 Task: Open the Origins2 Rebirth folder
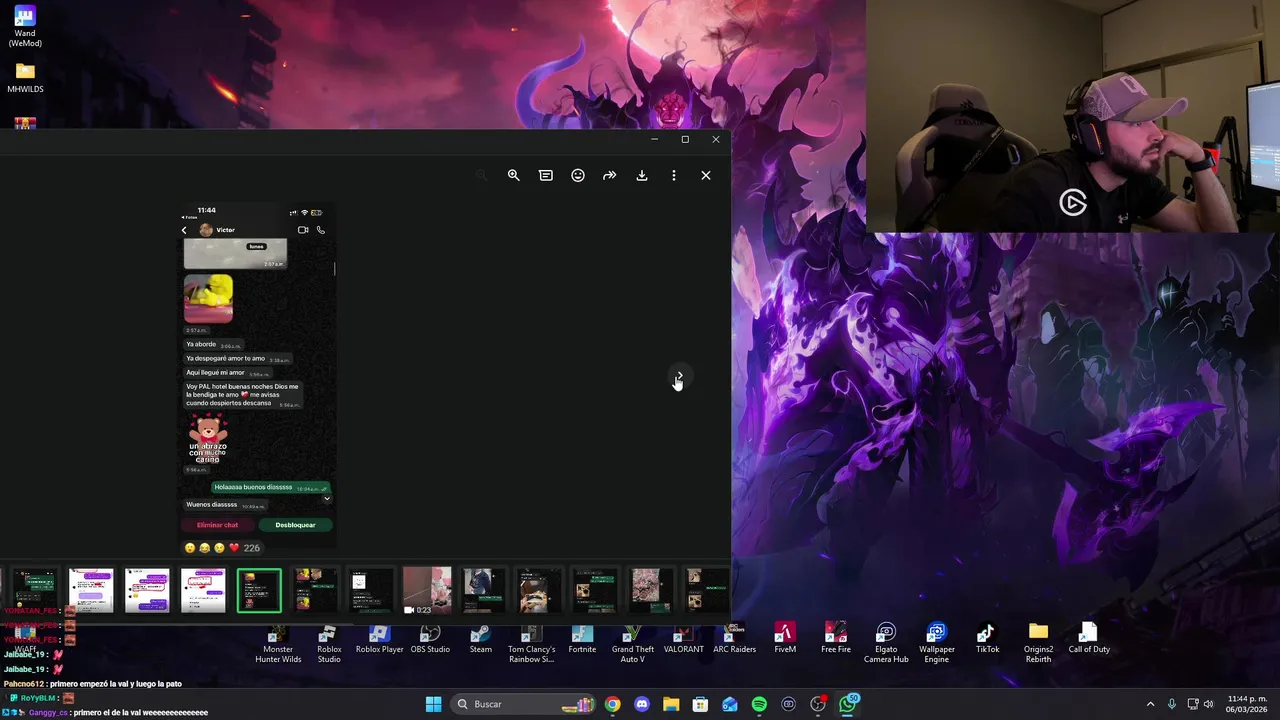pos(1038,645)
